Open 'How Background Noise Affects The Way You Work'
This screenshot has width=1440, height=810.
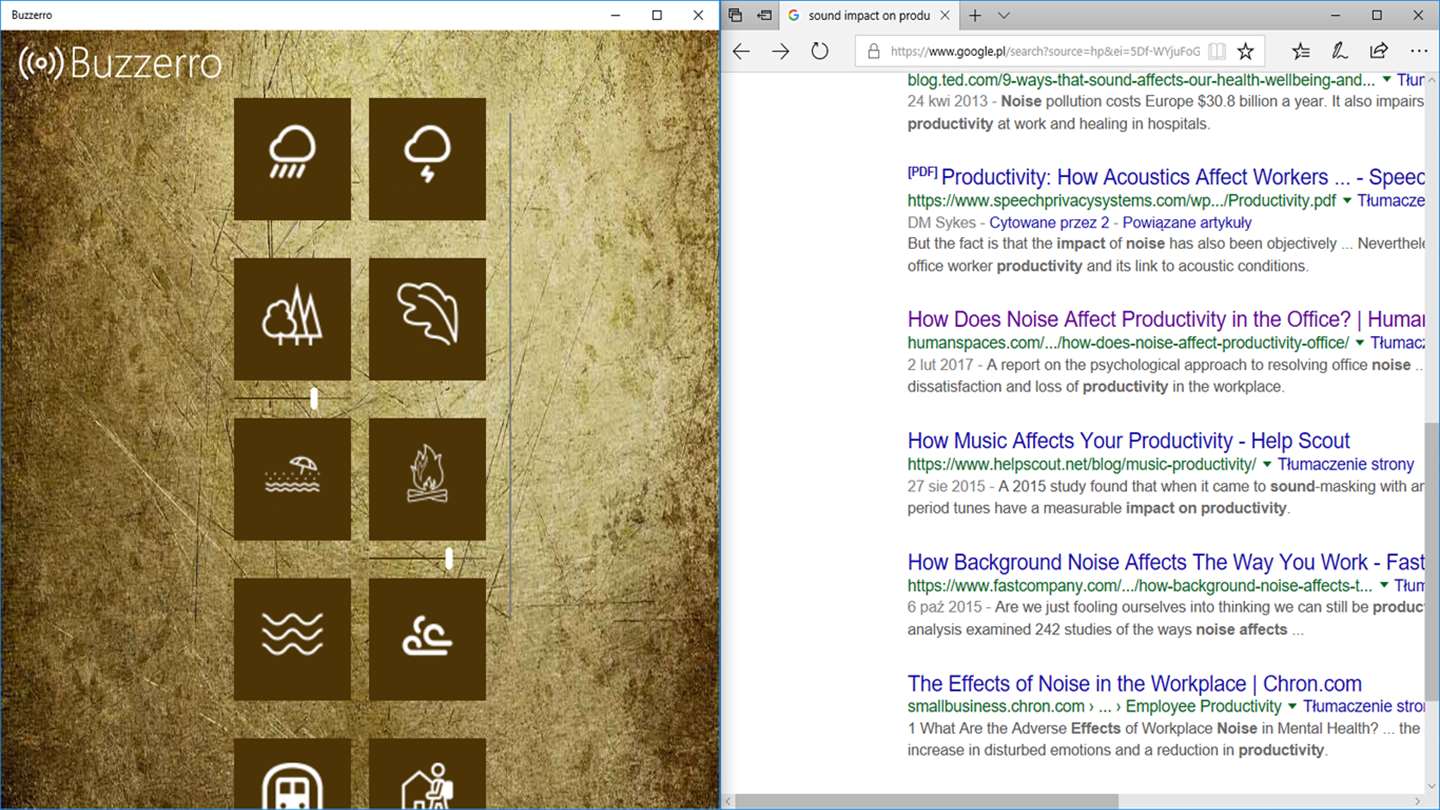[x=1166, y=563]
